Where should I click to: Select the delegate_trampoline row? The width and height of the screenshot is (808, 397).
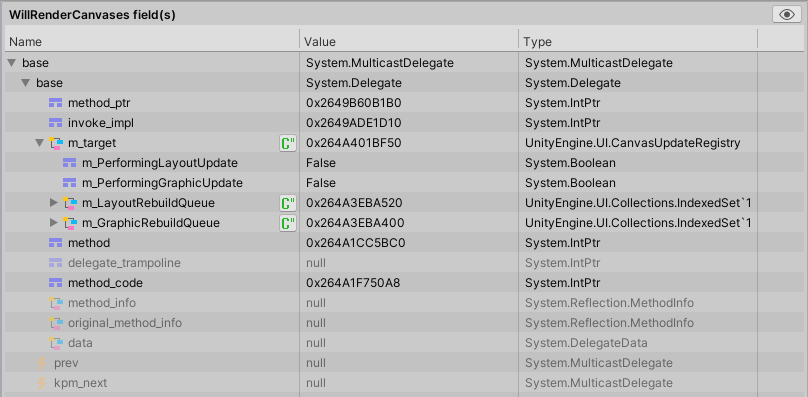404,263
